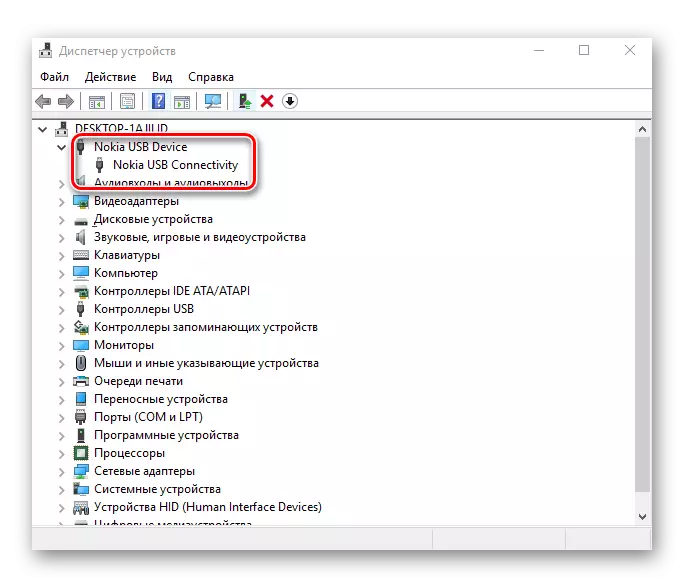Open the Справка menu
The image size is (684, 583).
[x=211, y=77]
